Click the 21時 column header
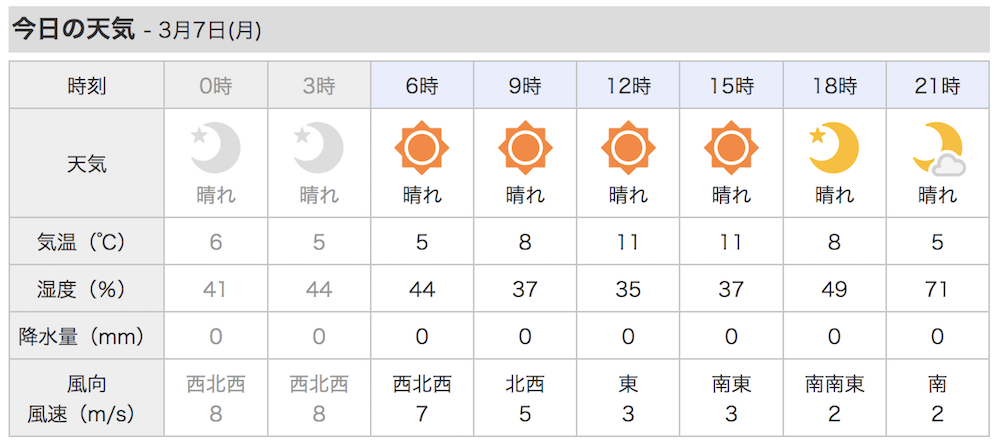Screen dimensions: 1000x444 [x=938, y=85]
